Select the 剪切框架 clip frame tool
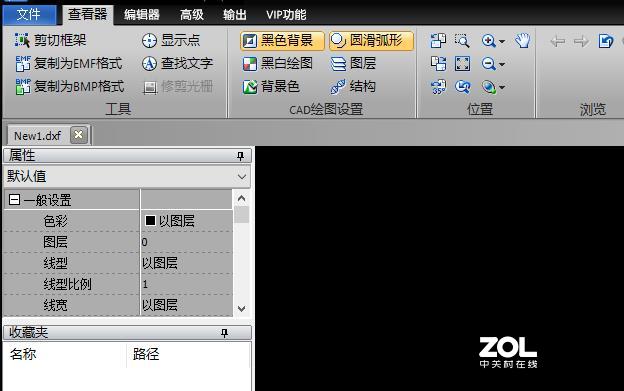 [51, 40]
